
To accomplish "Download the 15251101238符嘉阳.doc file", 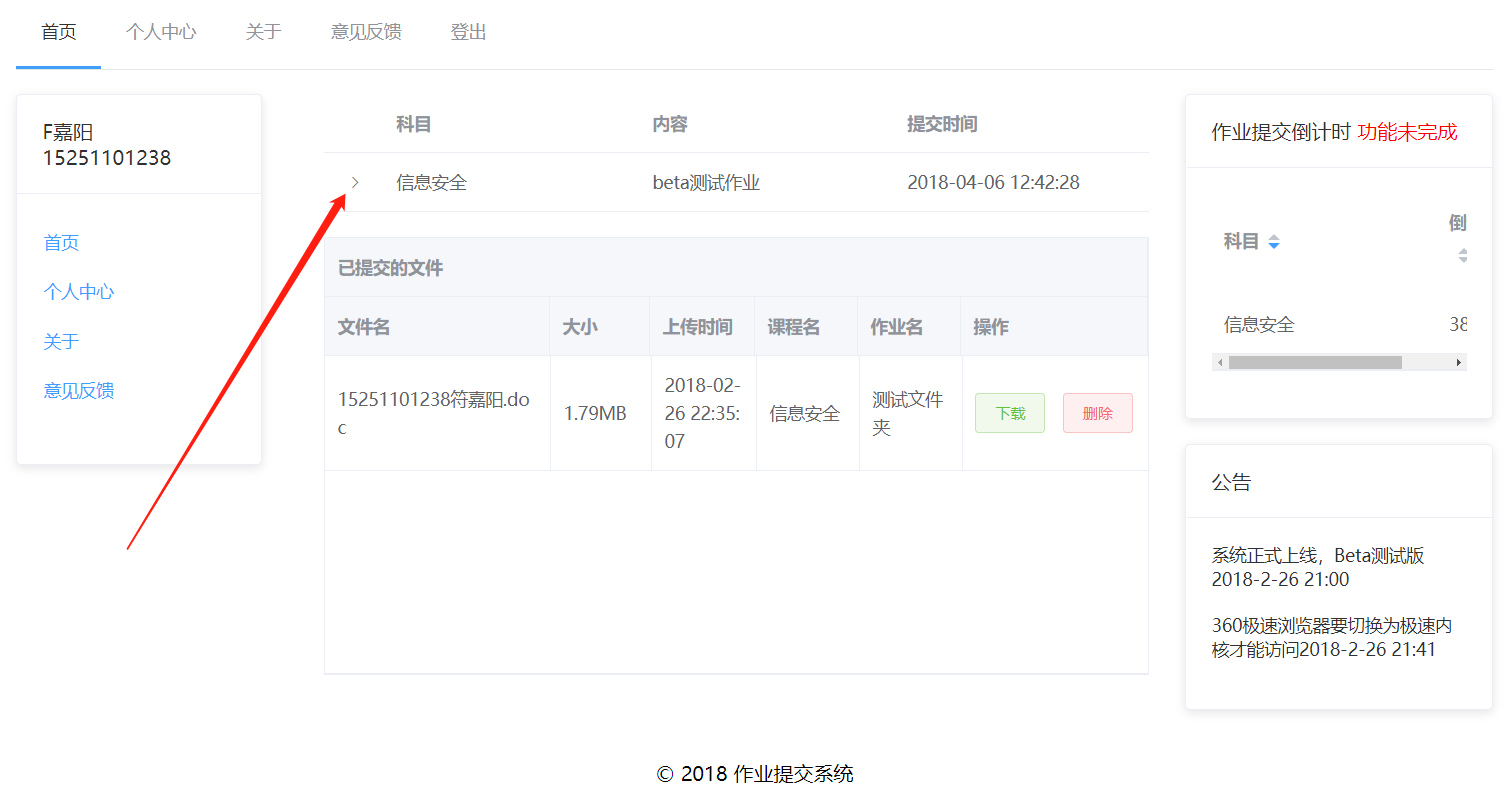I will [x=1009, y=413].
